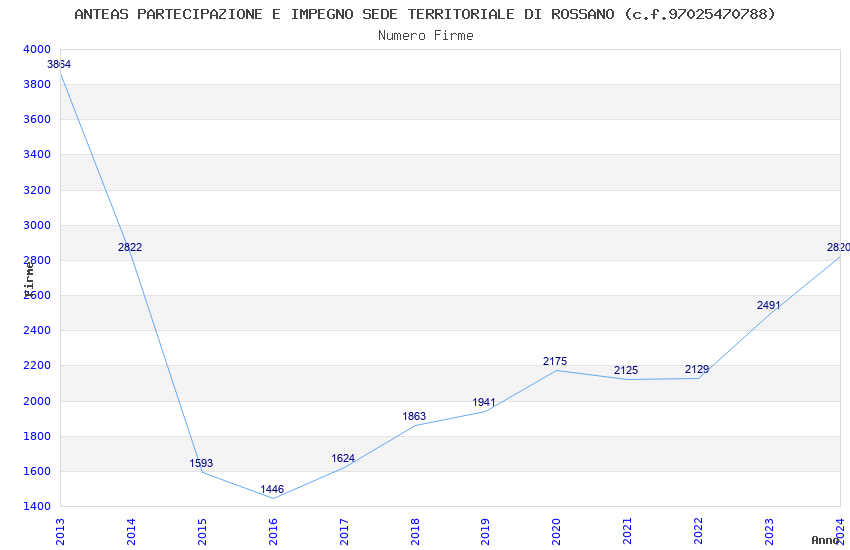Image resolution: width=850 pixels, height=550 pixels.
Task: Click data label 3864
Action: pos(59,64)
